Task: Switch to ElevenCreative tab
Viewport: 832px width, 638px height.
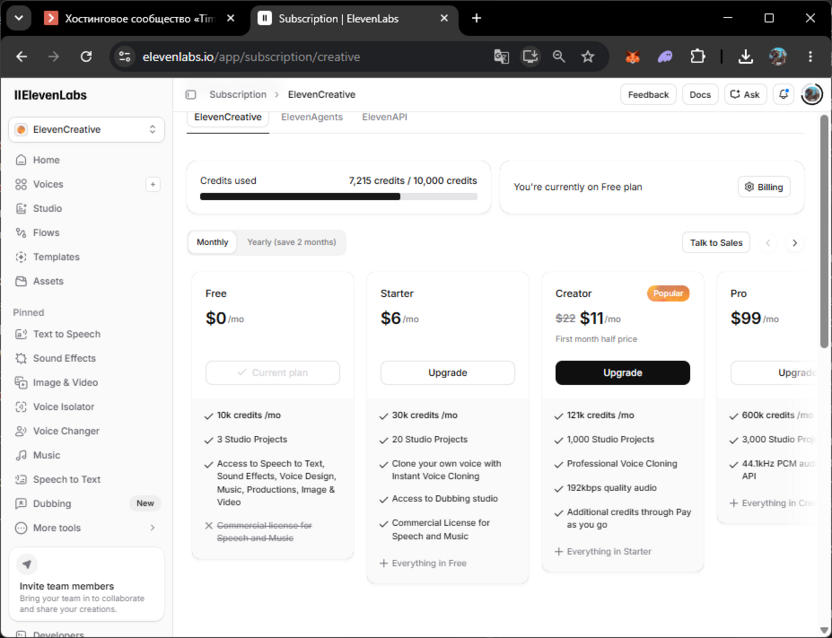Action: [x=228, y=117]
